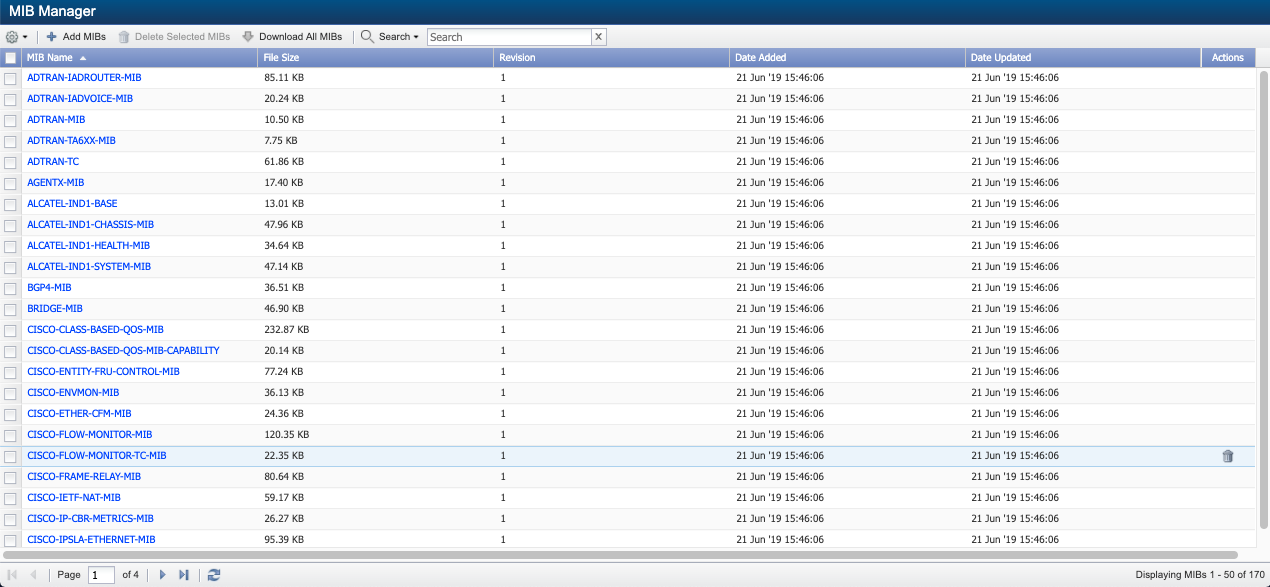Open the CISCO-FRAME-RELAY-MIB link
This screenshot has width=1270, height=587.
coord(84,476)
